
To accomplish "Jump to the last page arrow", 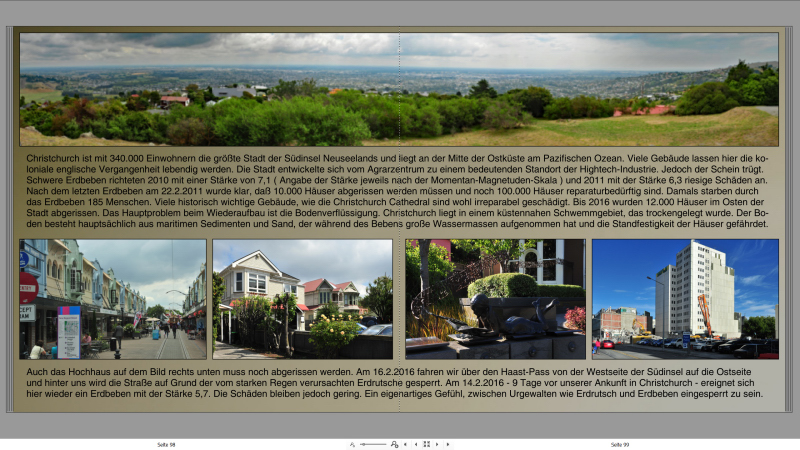I will click(448, 444).
